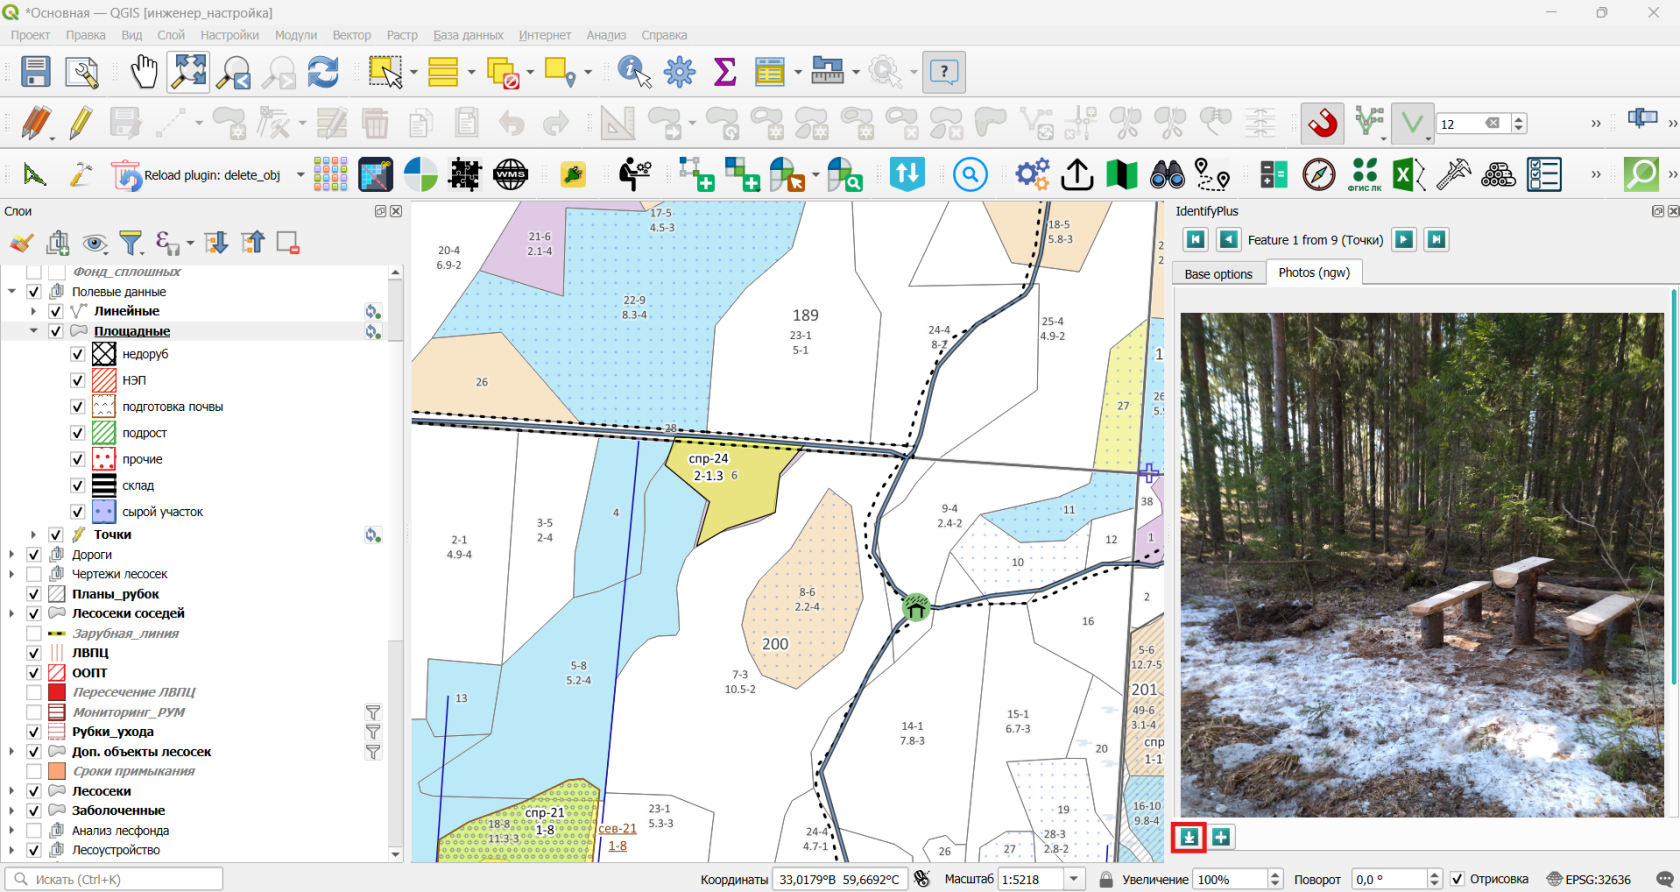Click the filter legend funnel icon

click(131, 243)
